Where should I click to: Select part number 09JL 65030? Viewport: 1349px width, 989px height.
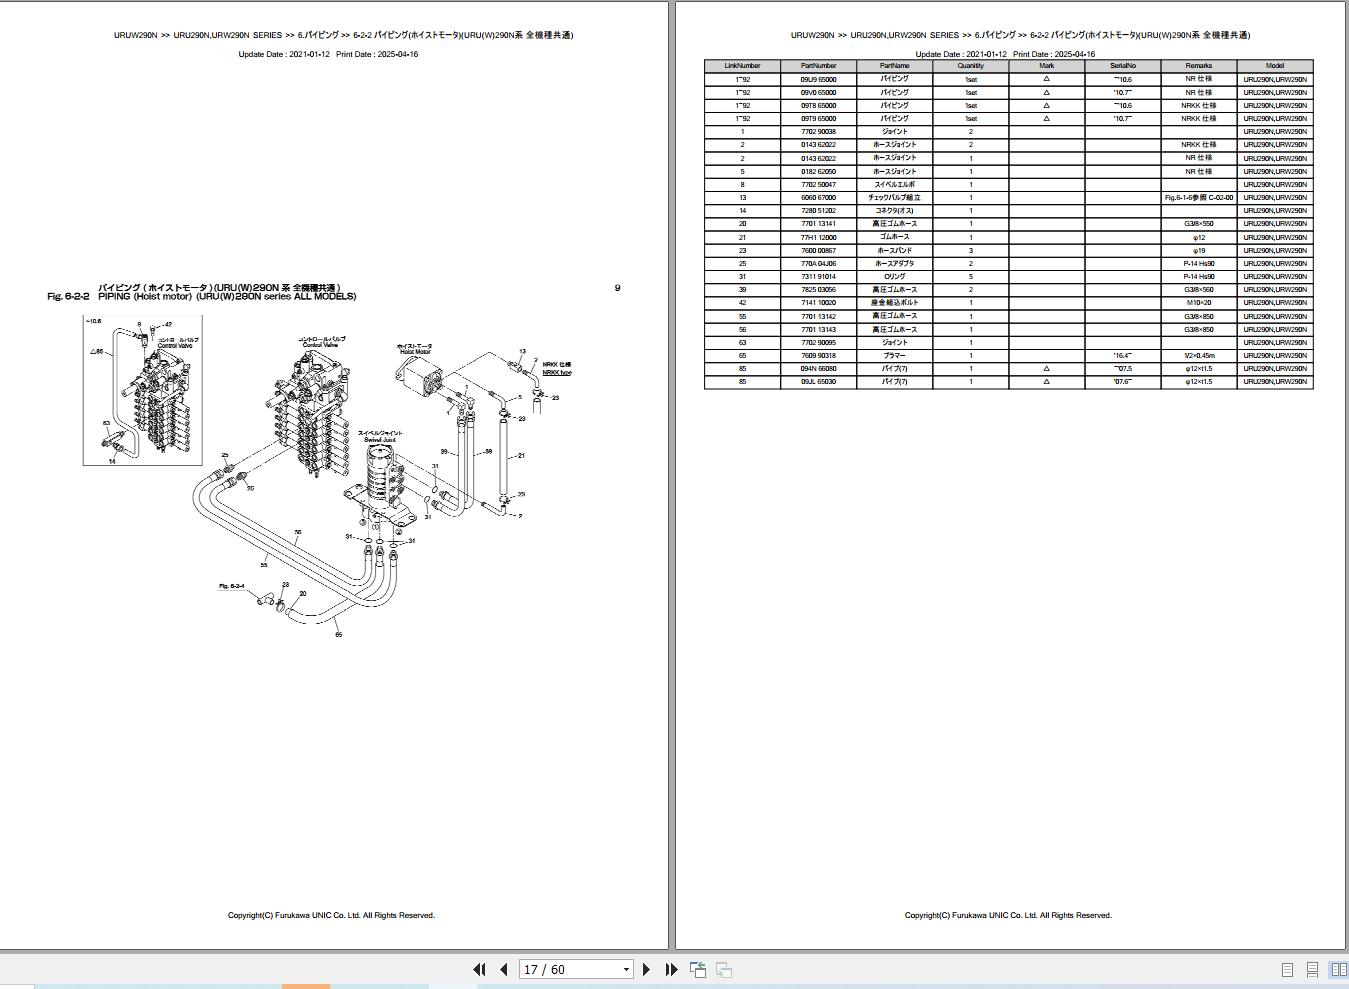coord(818,381)
